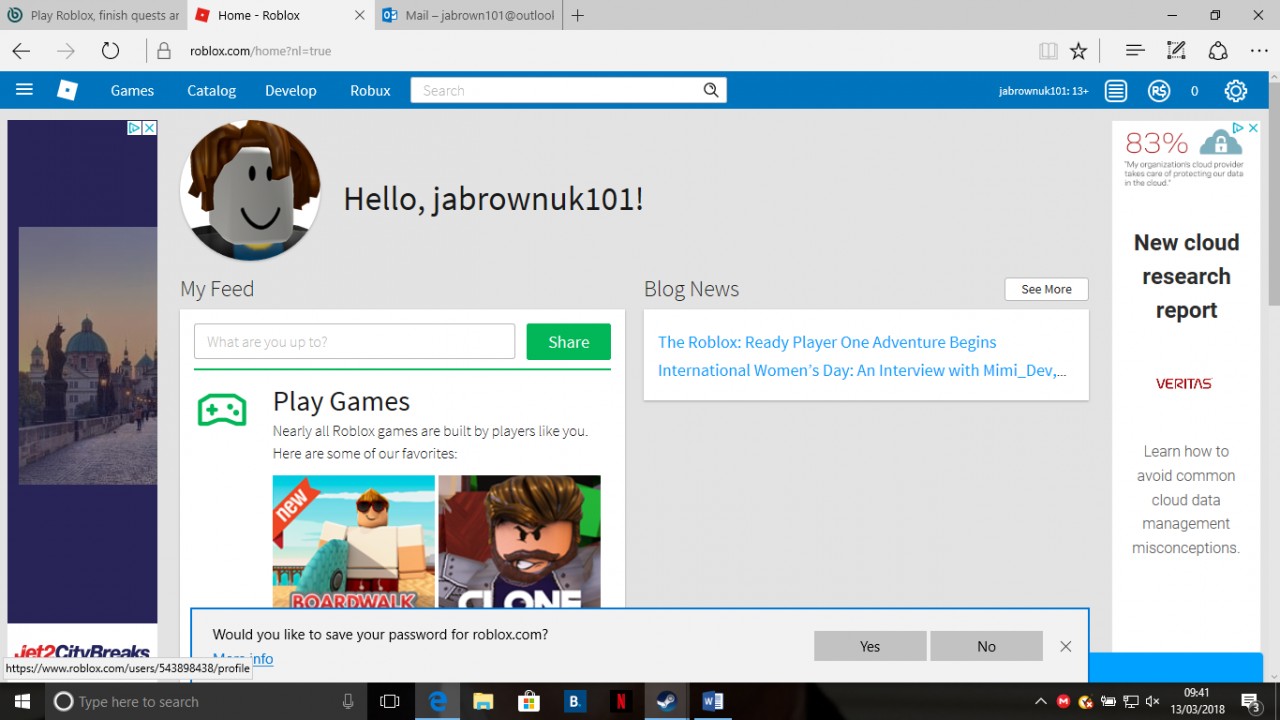Viewport: 1280px width, 720px height.
Task: Open the Develop menu item
Action: [291, 90]
